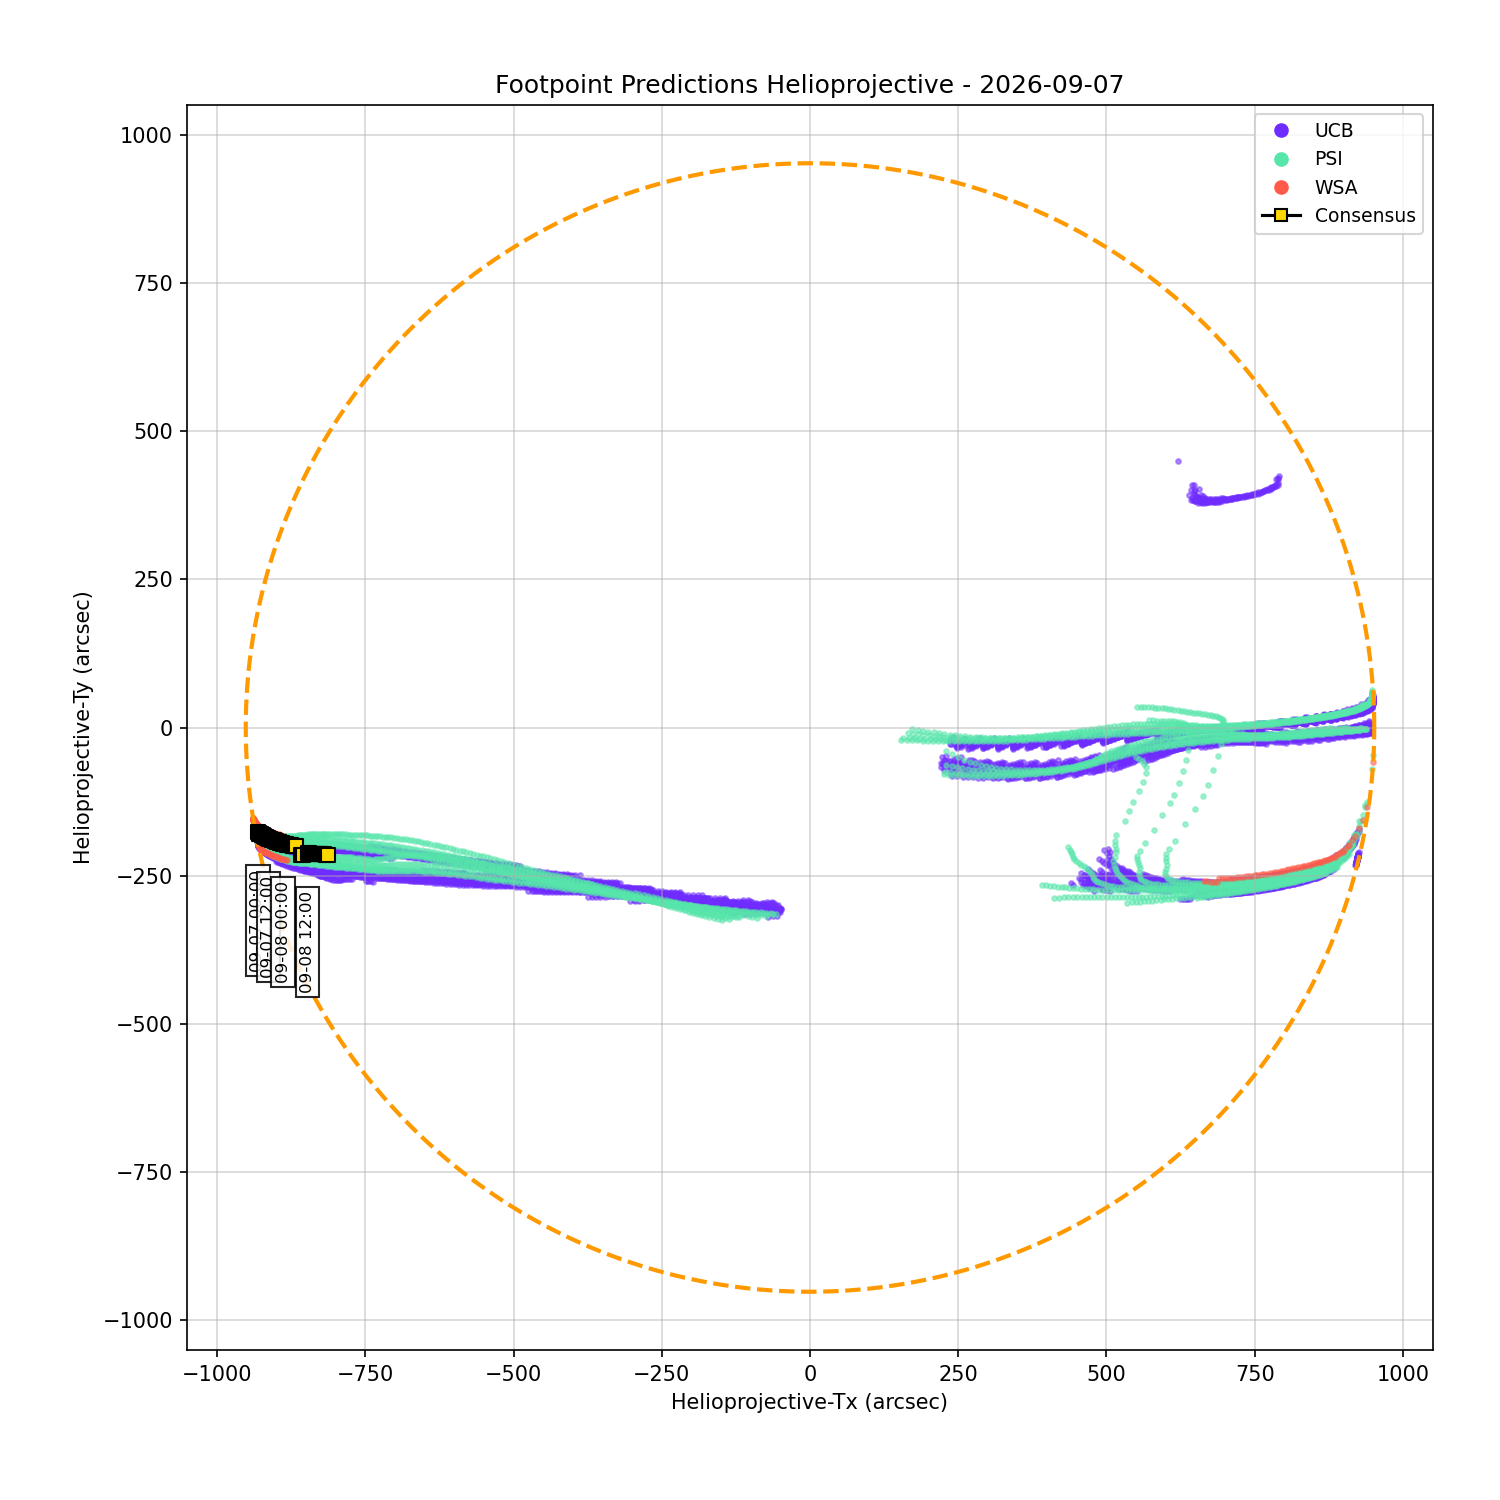Select the 'UCB' legend label text
Screen dimensions: 1500x1500
(x=1334, y=131)
